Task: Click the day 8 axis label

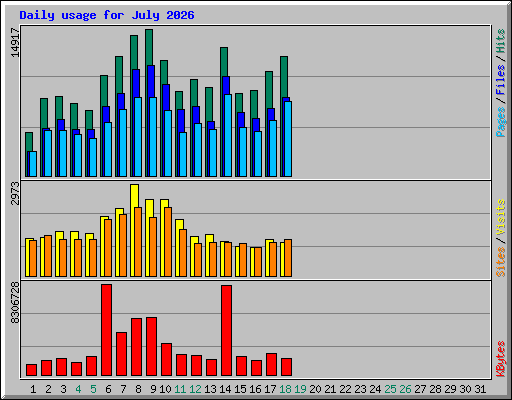Action: point(138,389)
